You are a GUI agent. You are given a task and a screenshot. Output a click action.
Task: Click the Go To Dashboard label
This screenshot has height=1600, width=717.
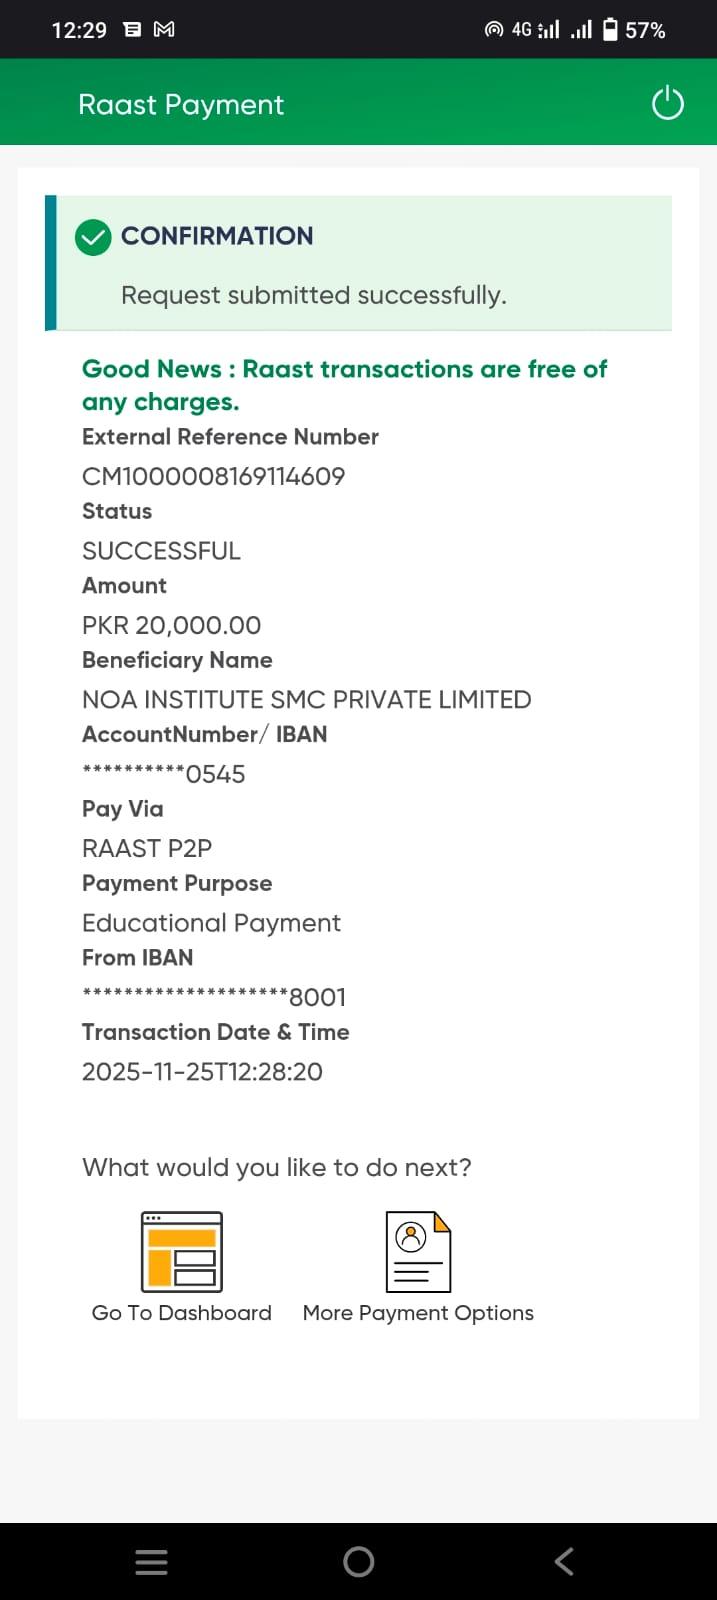[x=182, y=1313]
